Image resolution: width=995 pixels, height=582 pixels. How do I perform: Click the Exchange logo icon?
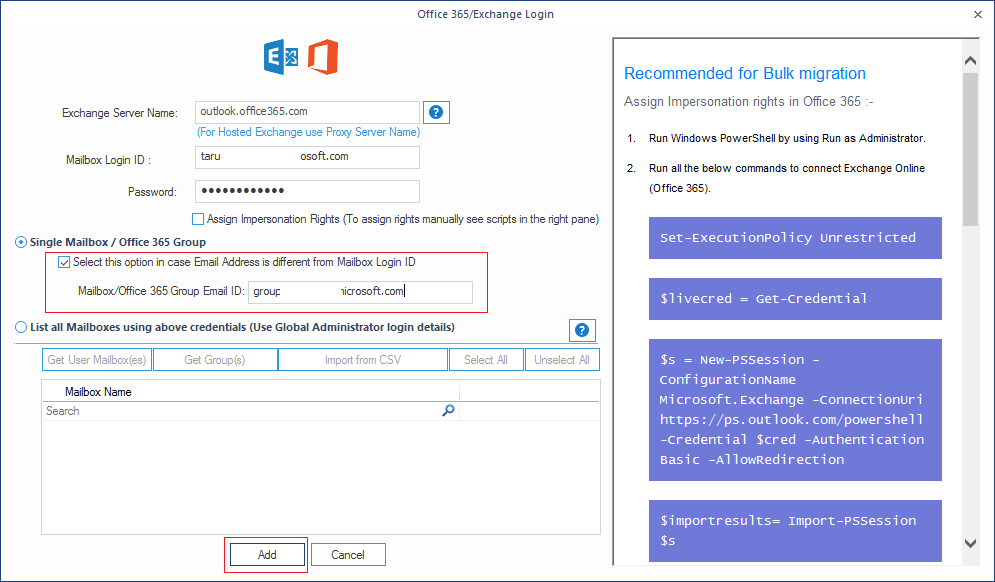click(282, 57)
